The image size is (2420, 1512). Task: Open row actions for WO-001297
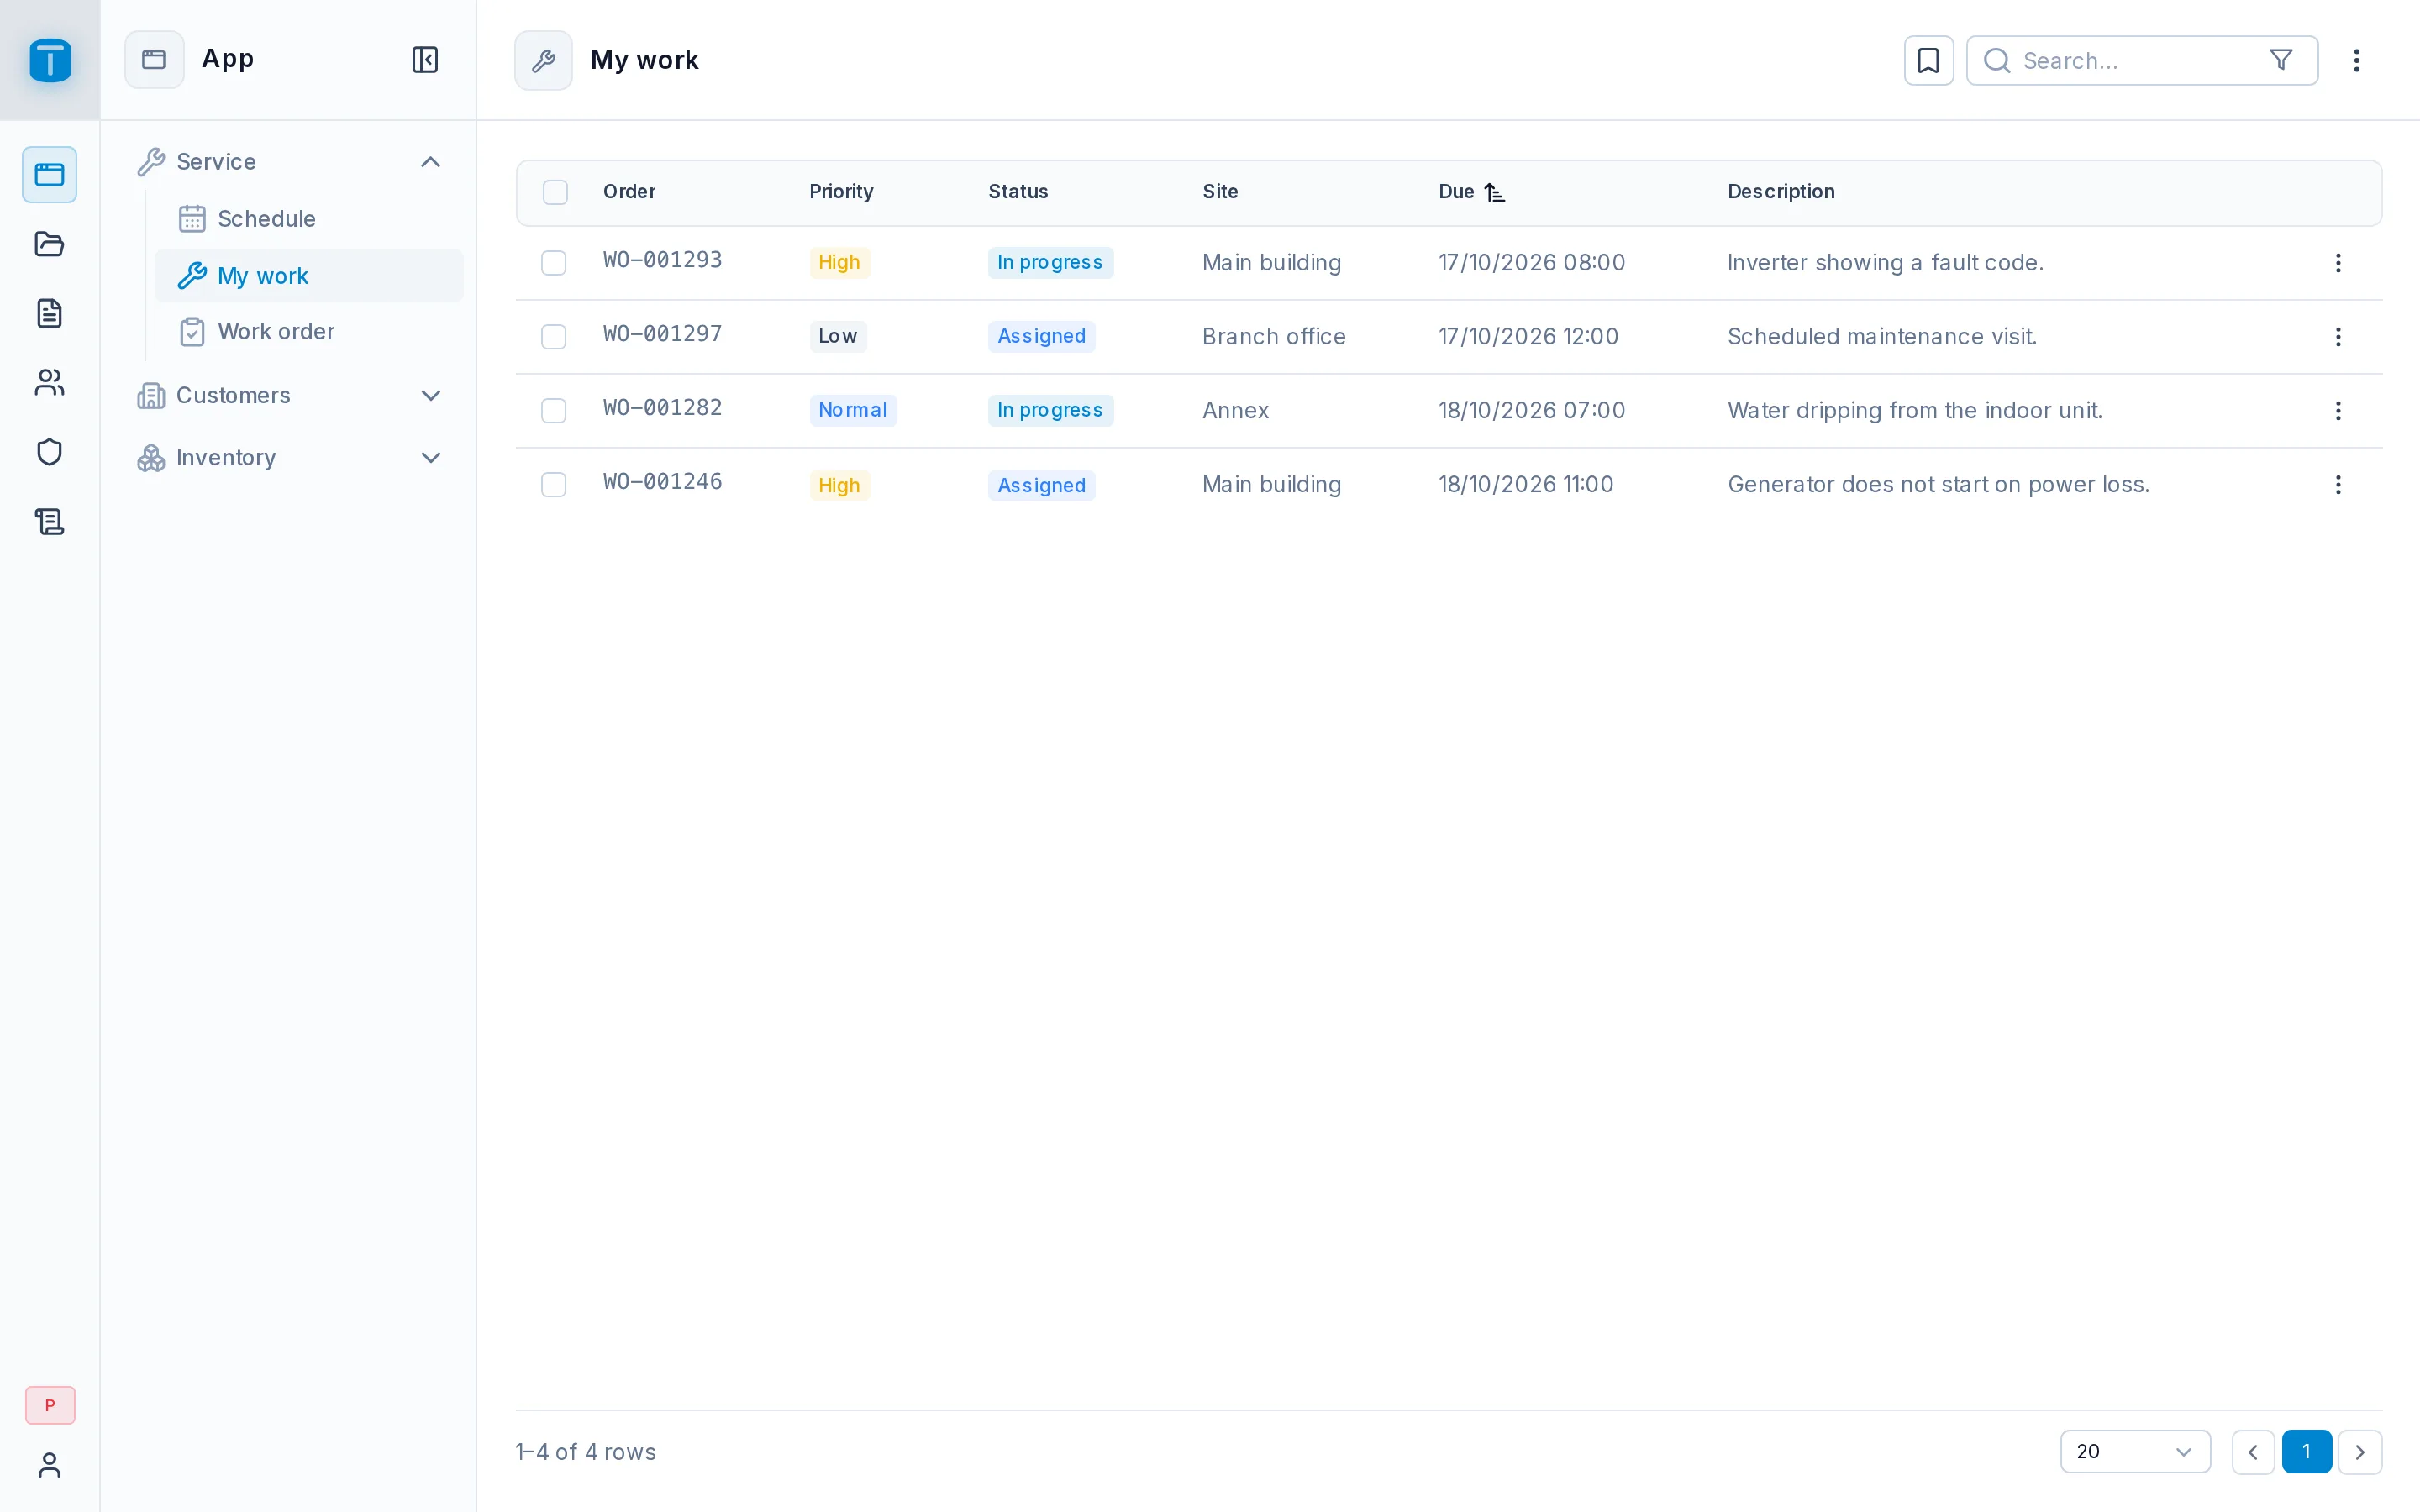(x=2338, y=337)
